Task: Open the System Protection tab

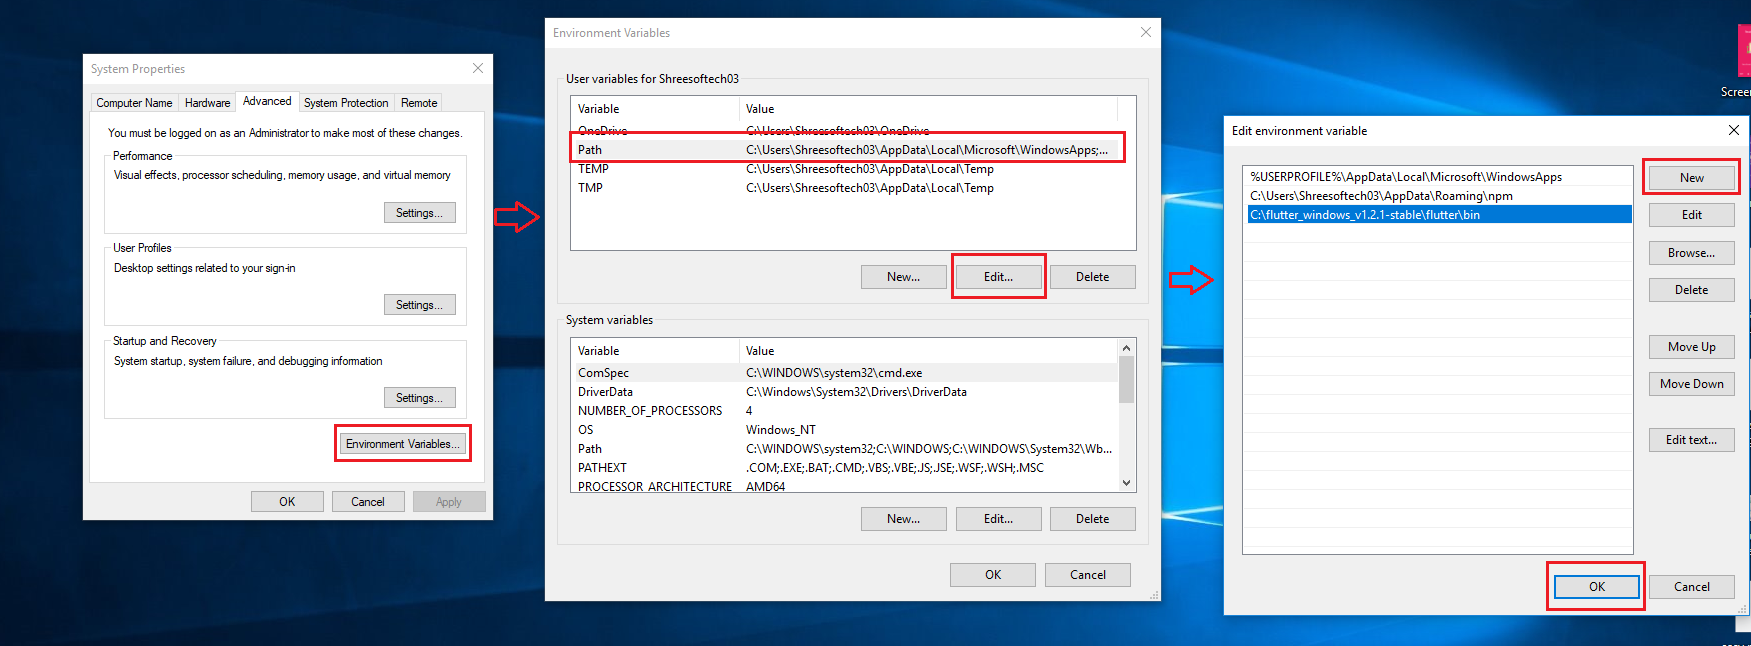Action: coord(346,103)
